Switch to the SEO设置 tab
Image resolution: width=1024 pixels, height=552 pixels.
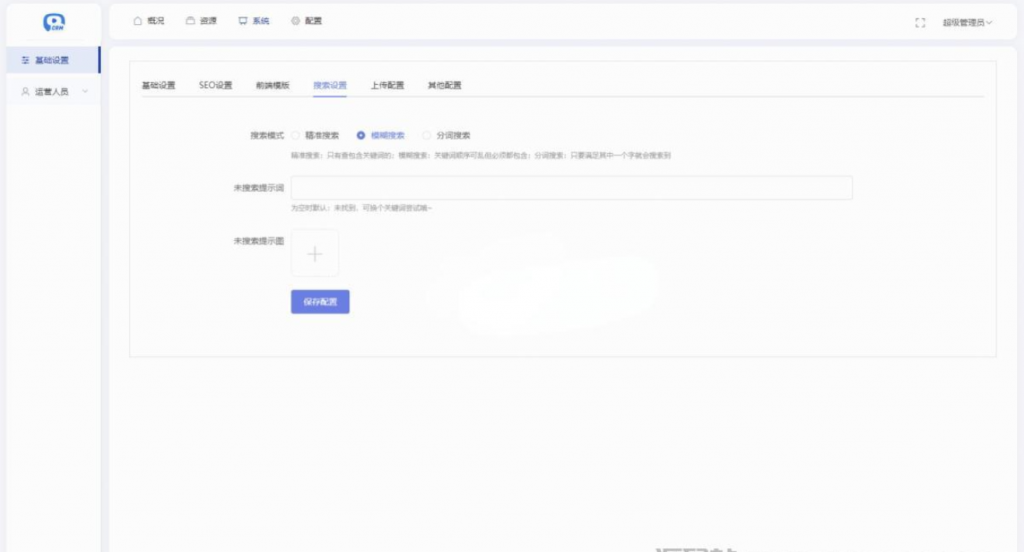[x=216, y=86]
